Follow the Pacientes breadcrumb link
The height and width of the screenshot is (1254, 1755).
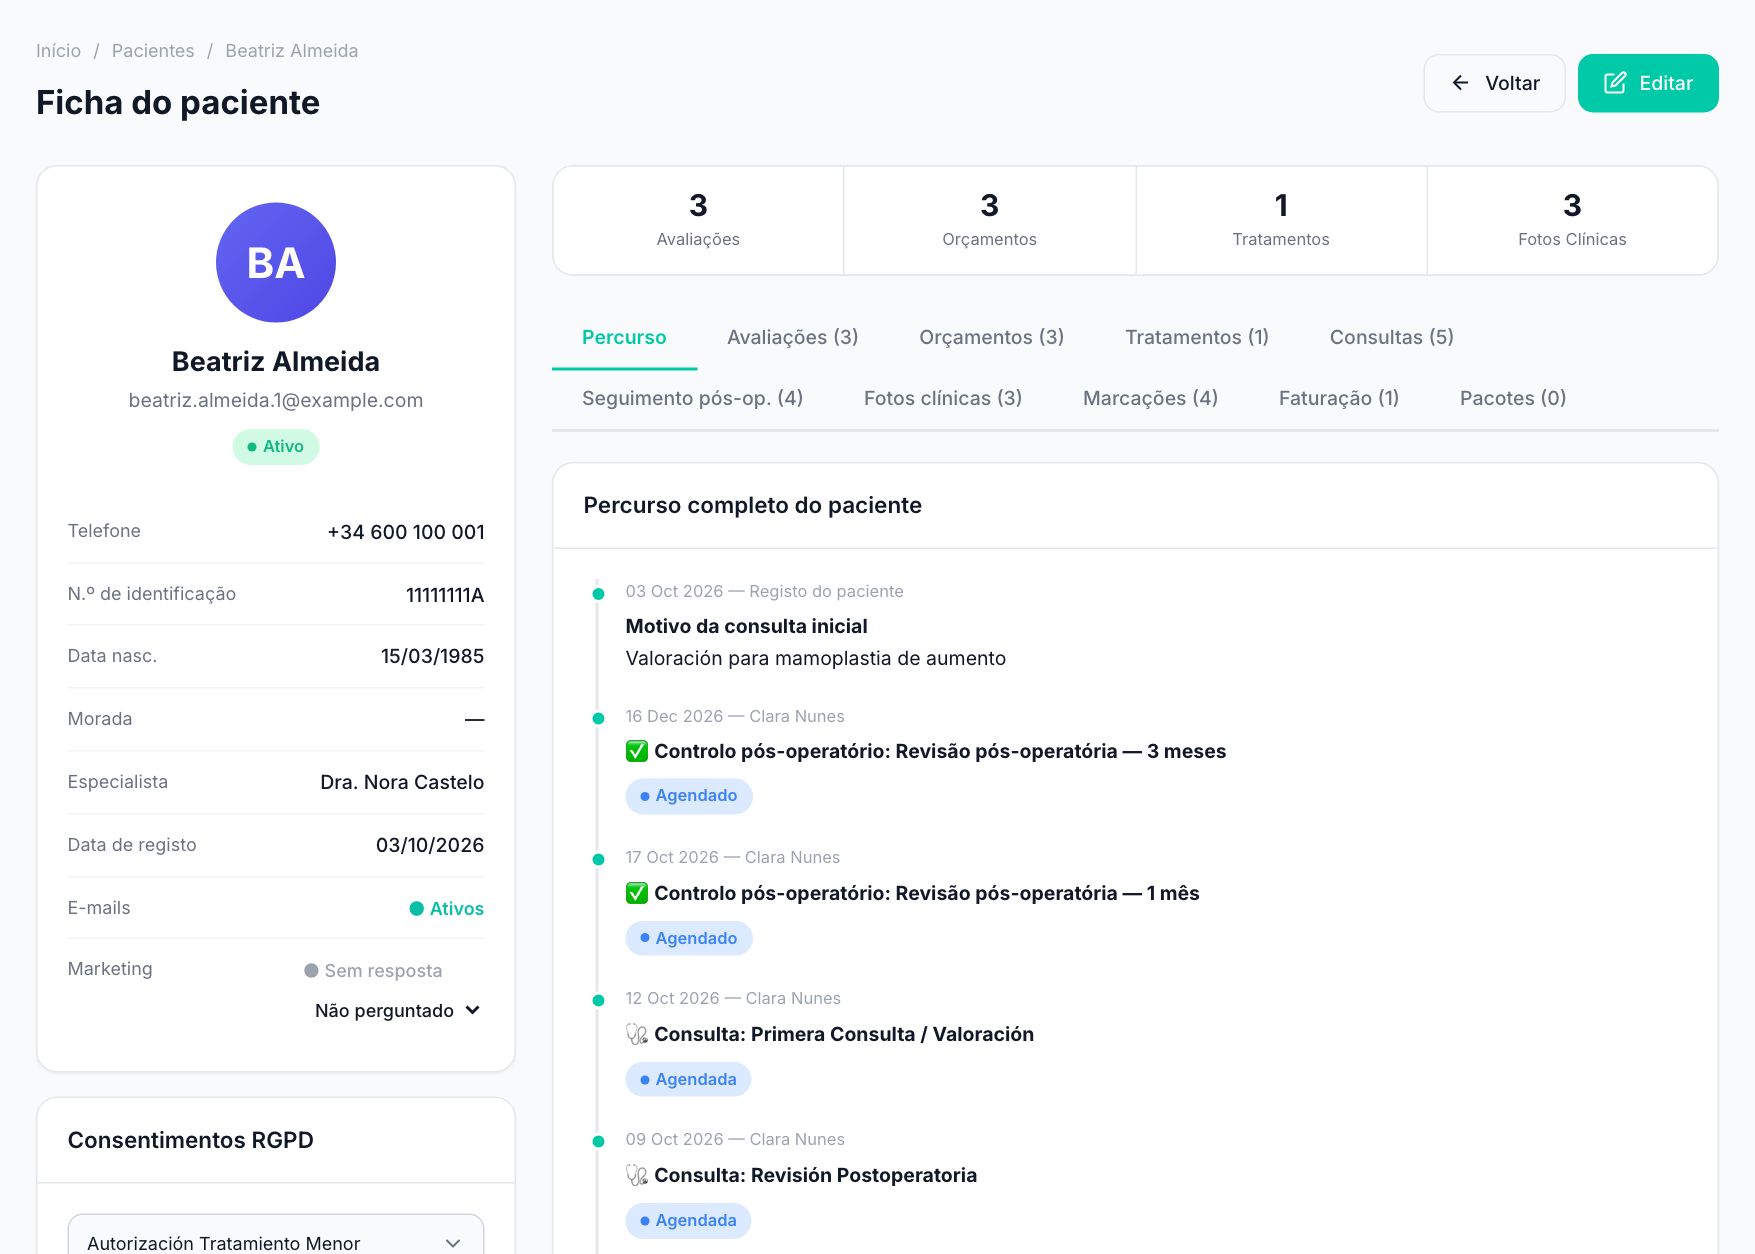153,51
